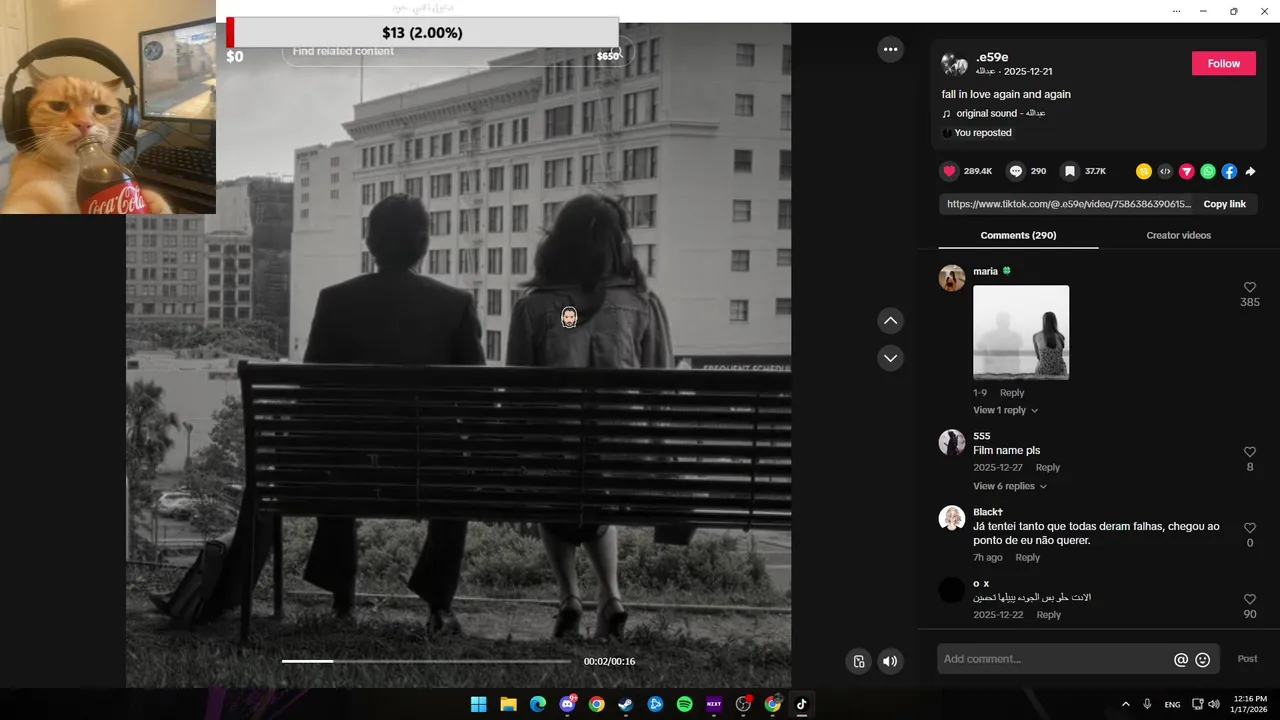Image resolution: width=1280 pixels, height=720 pixels.
Task: Open maria's profile avatar
Action: click(952, 278)
